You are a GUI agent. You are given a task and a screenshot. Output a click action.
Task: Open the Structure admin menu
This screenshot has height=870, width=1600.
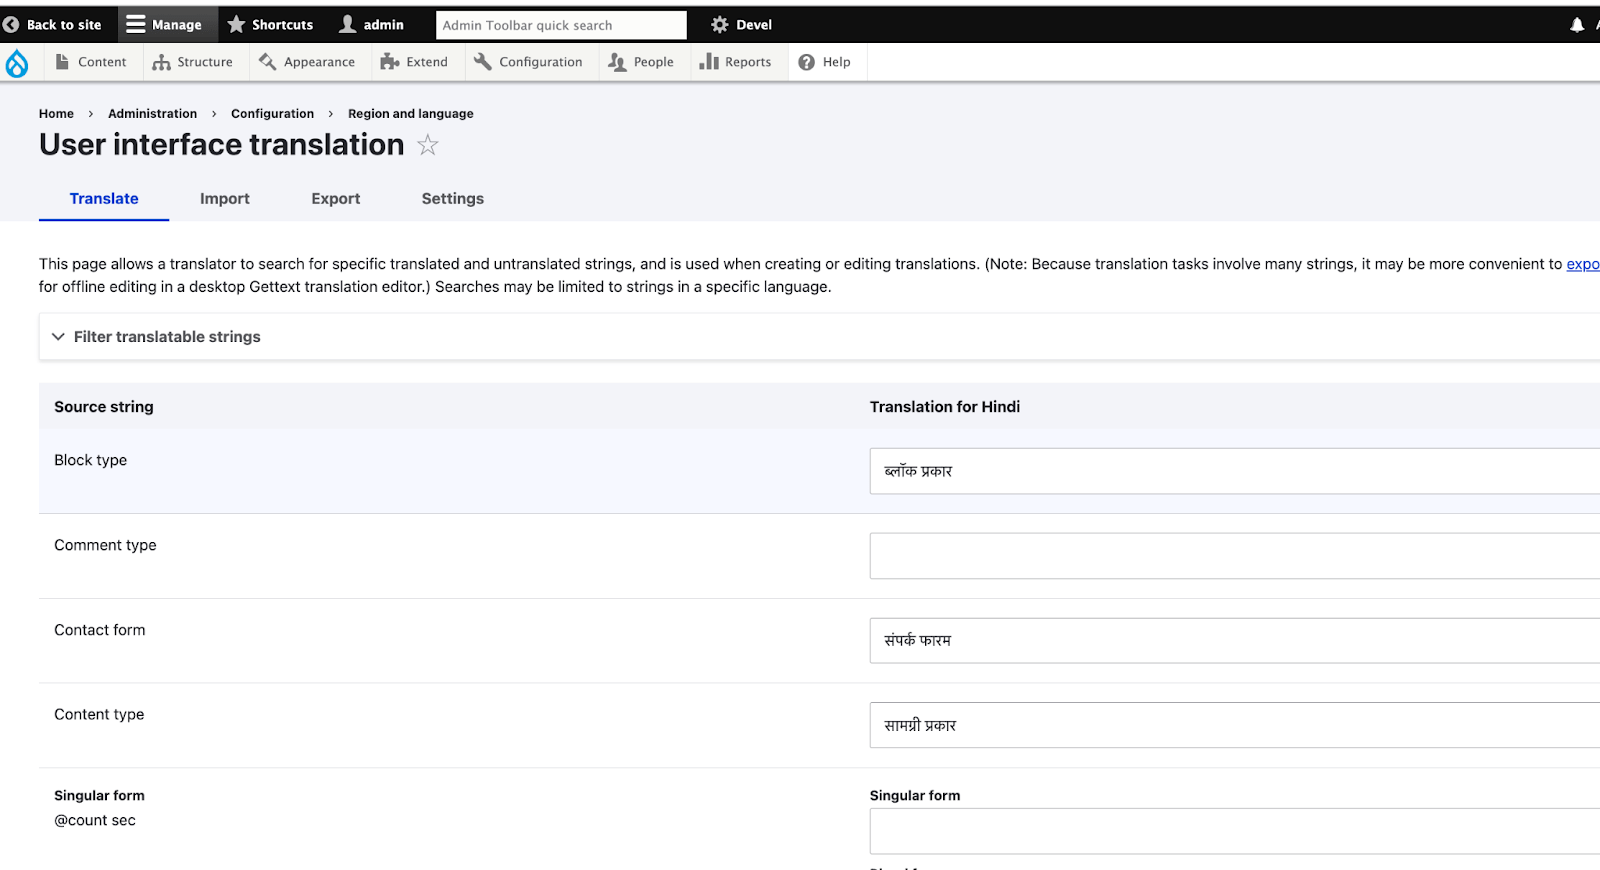pyautogui.click(x=192, y=62)
